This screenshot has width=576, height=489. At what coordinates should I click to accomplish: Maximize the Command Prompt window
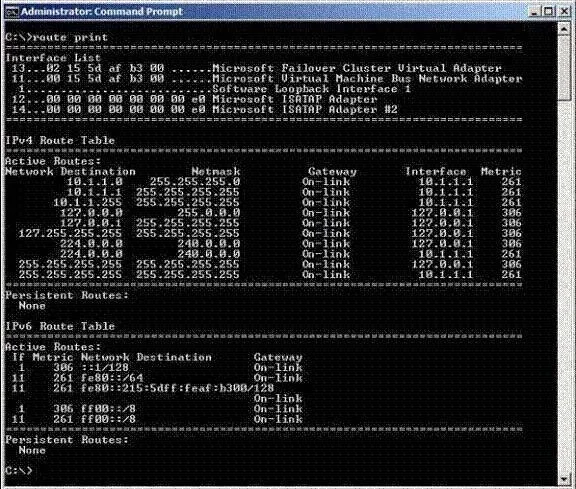[x=548, y=12]
